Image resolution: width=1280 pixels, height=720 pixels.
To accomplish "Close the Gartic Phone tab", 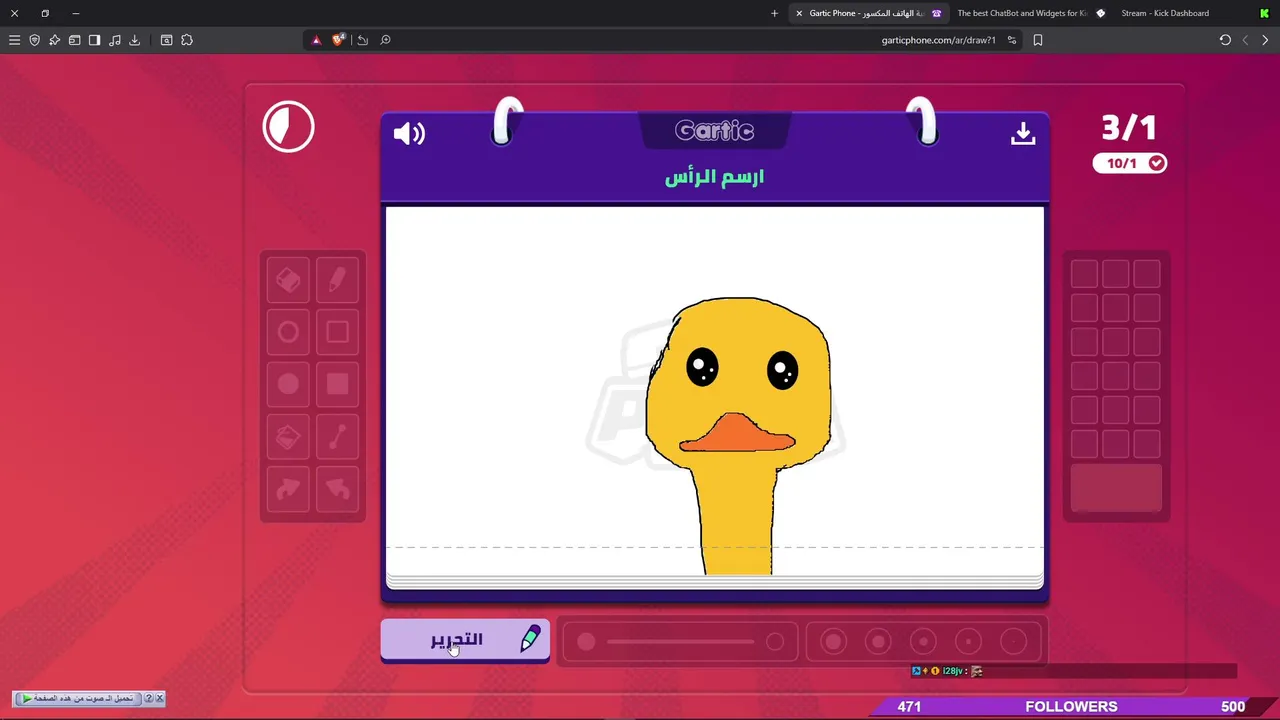I will tap(799, 13).
